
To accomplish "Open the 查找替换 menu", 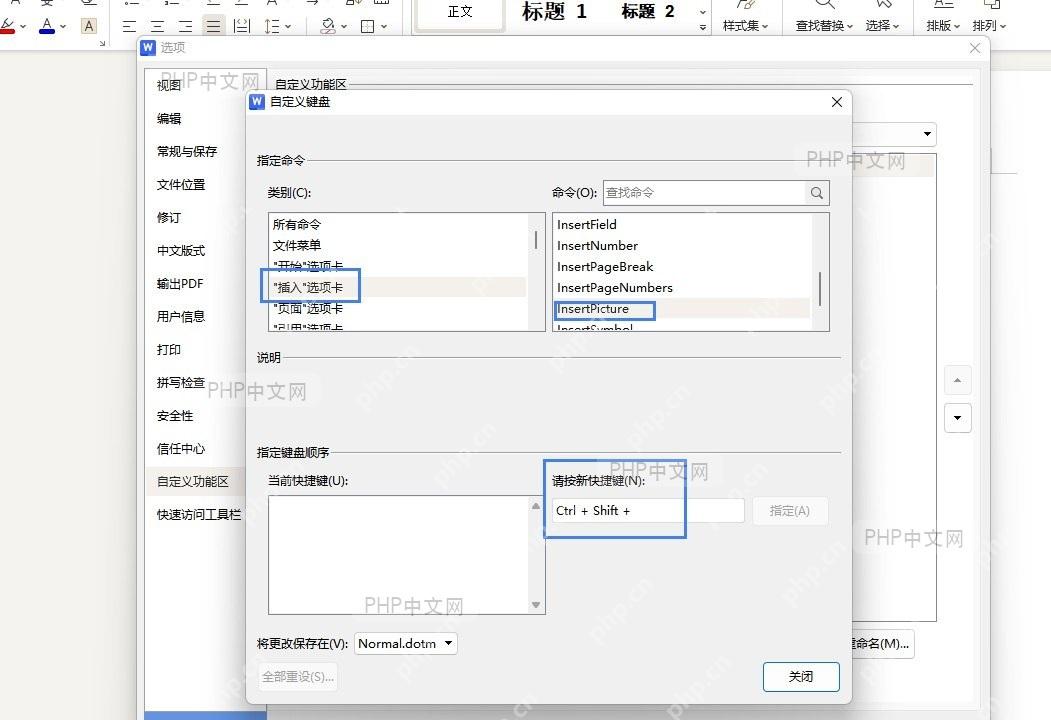I will [x=824, y=25].
